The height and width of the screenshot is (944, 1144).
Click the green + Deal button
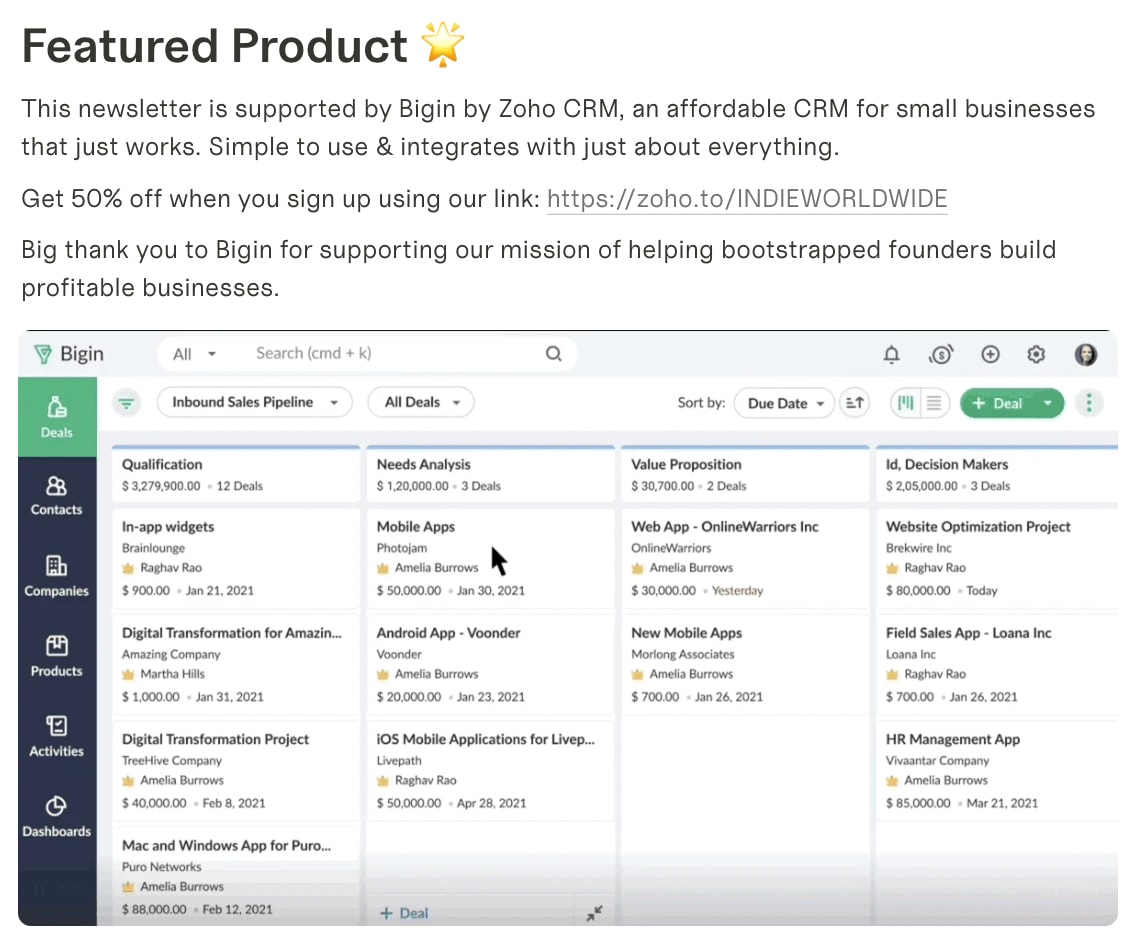pos(997,403)
